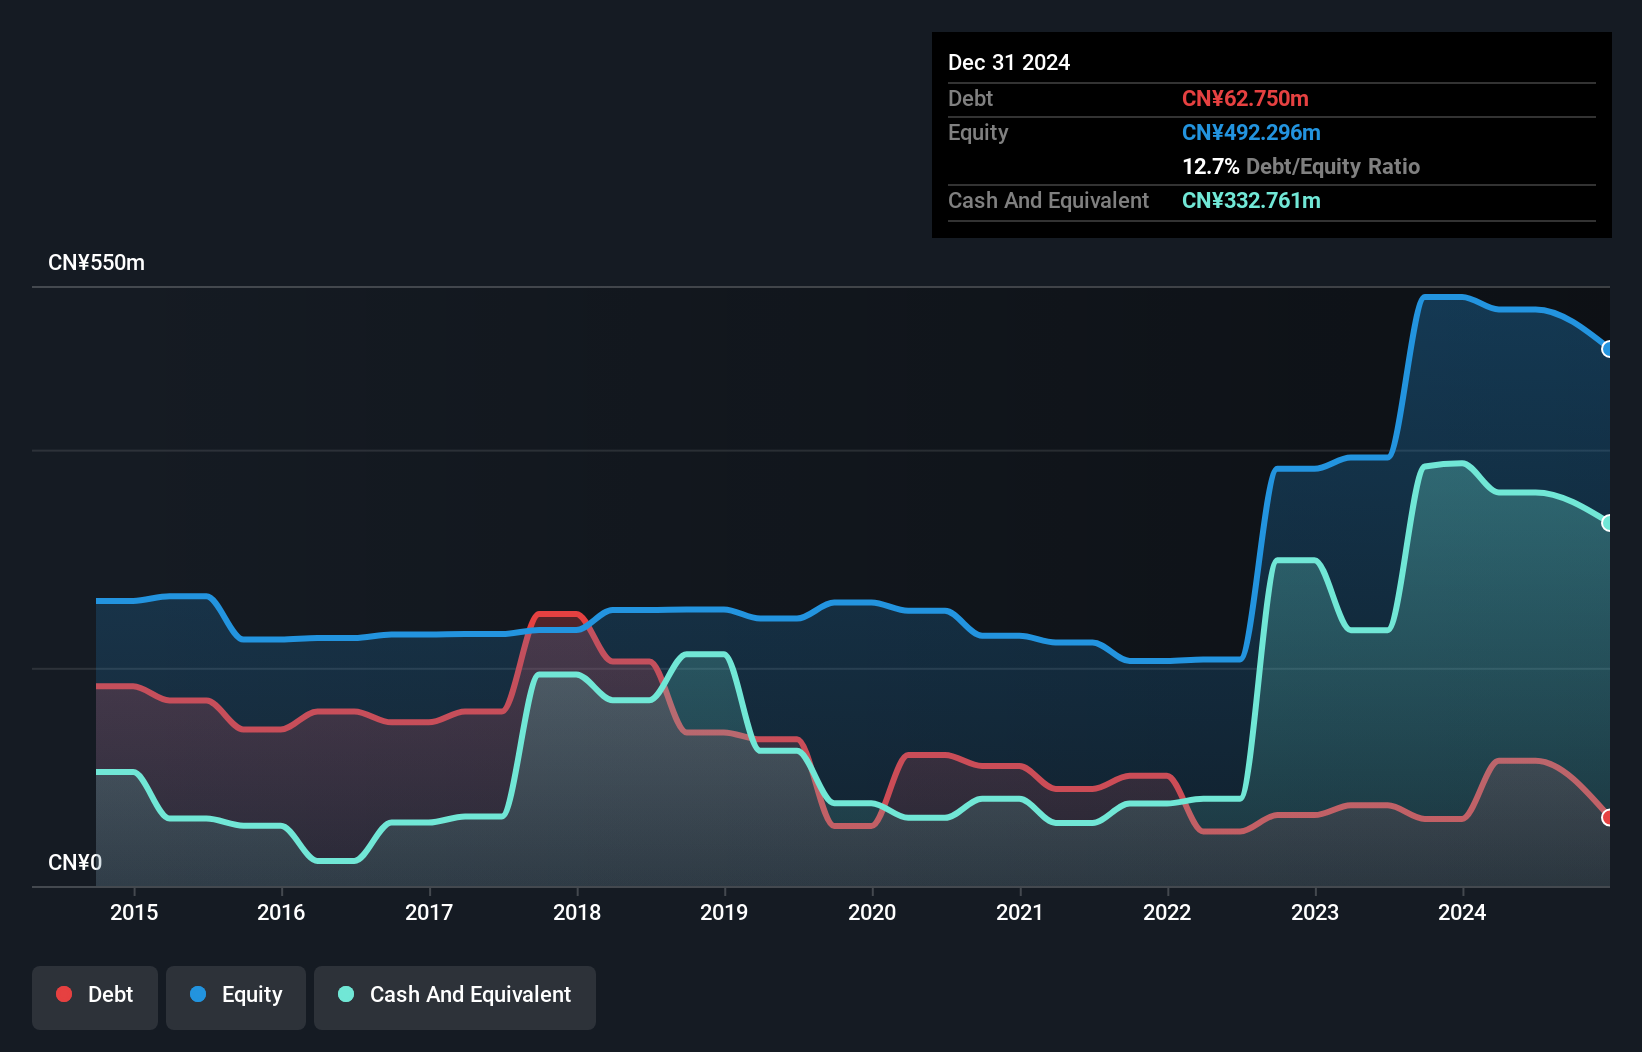Toggle the Cash And Equivalent legend button
The width and height of the screenshot is (1642, 1052).
point(455,997)
